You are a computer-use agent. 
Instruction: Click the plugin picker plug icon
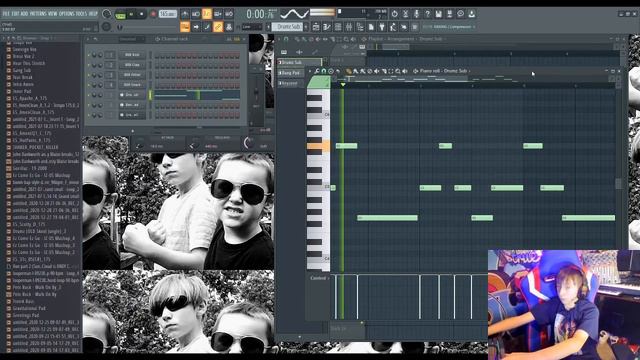(x=382, y=27)
